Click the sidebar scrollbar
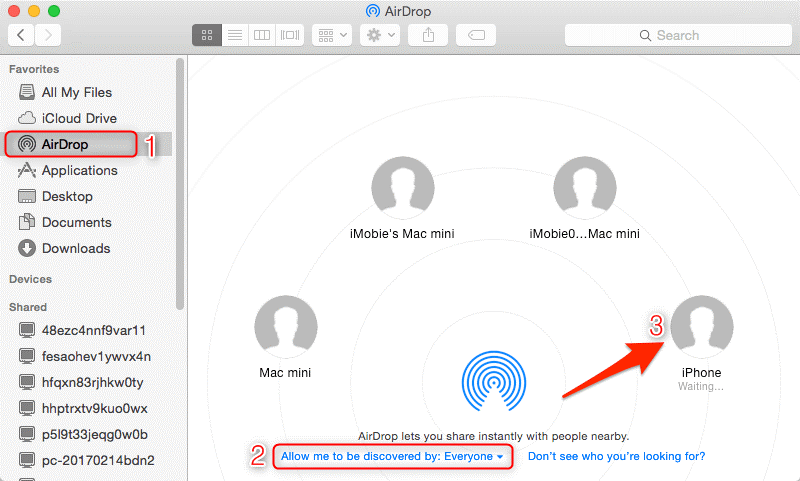 point(180,184)
